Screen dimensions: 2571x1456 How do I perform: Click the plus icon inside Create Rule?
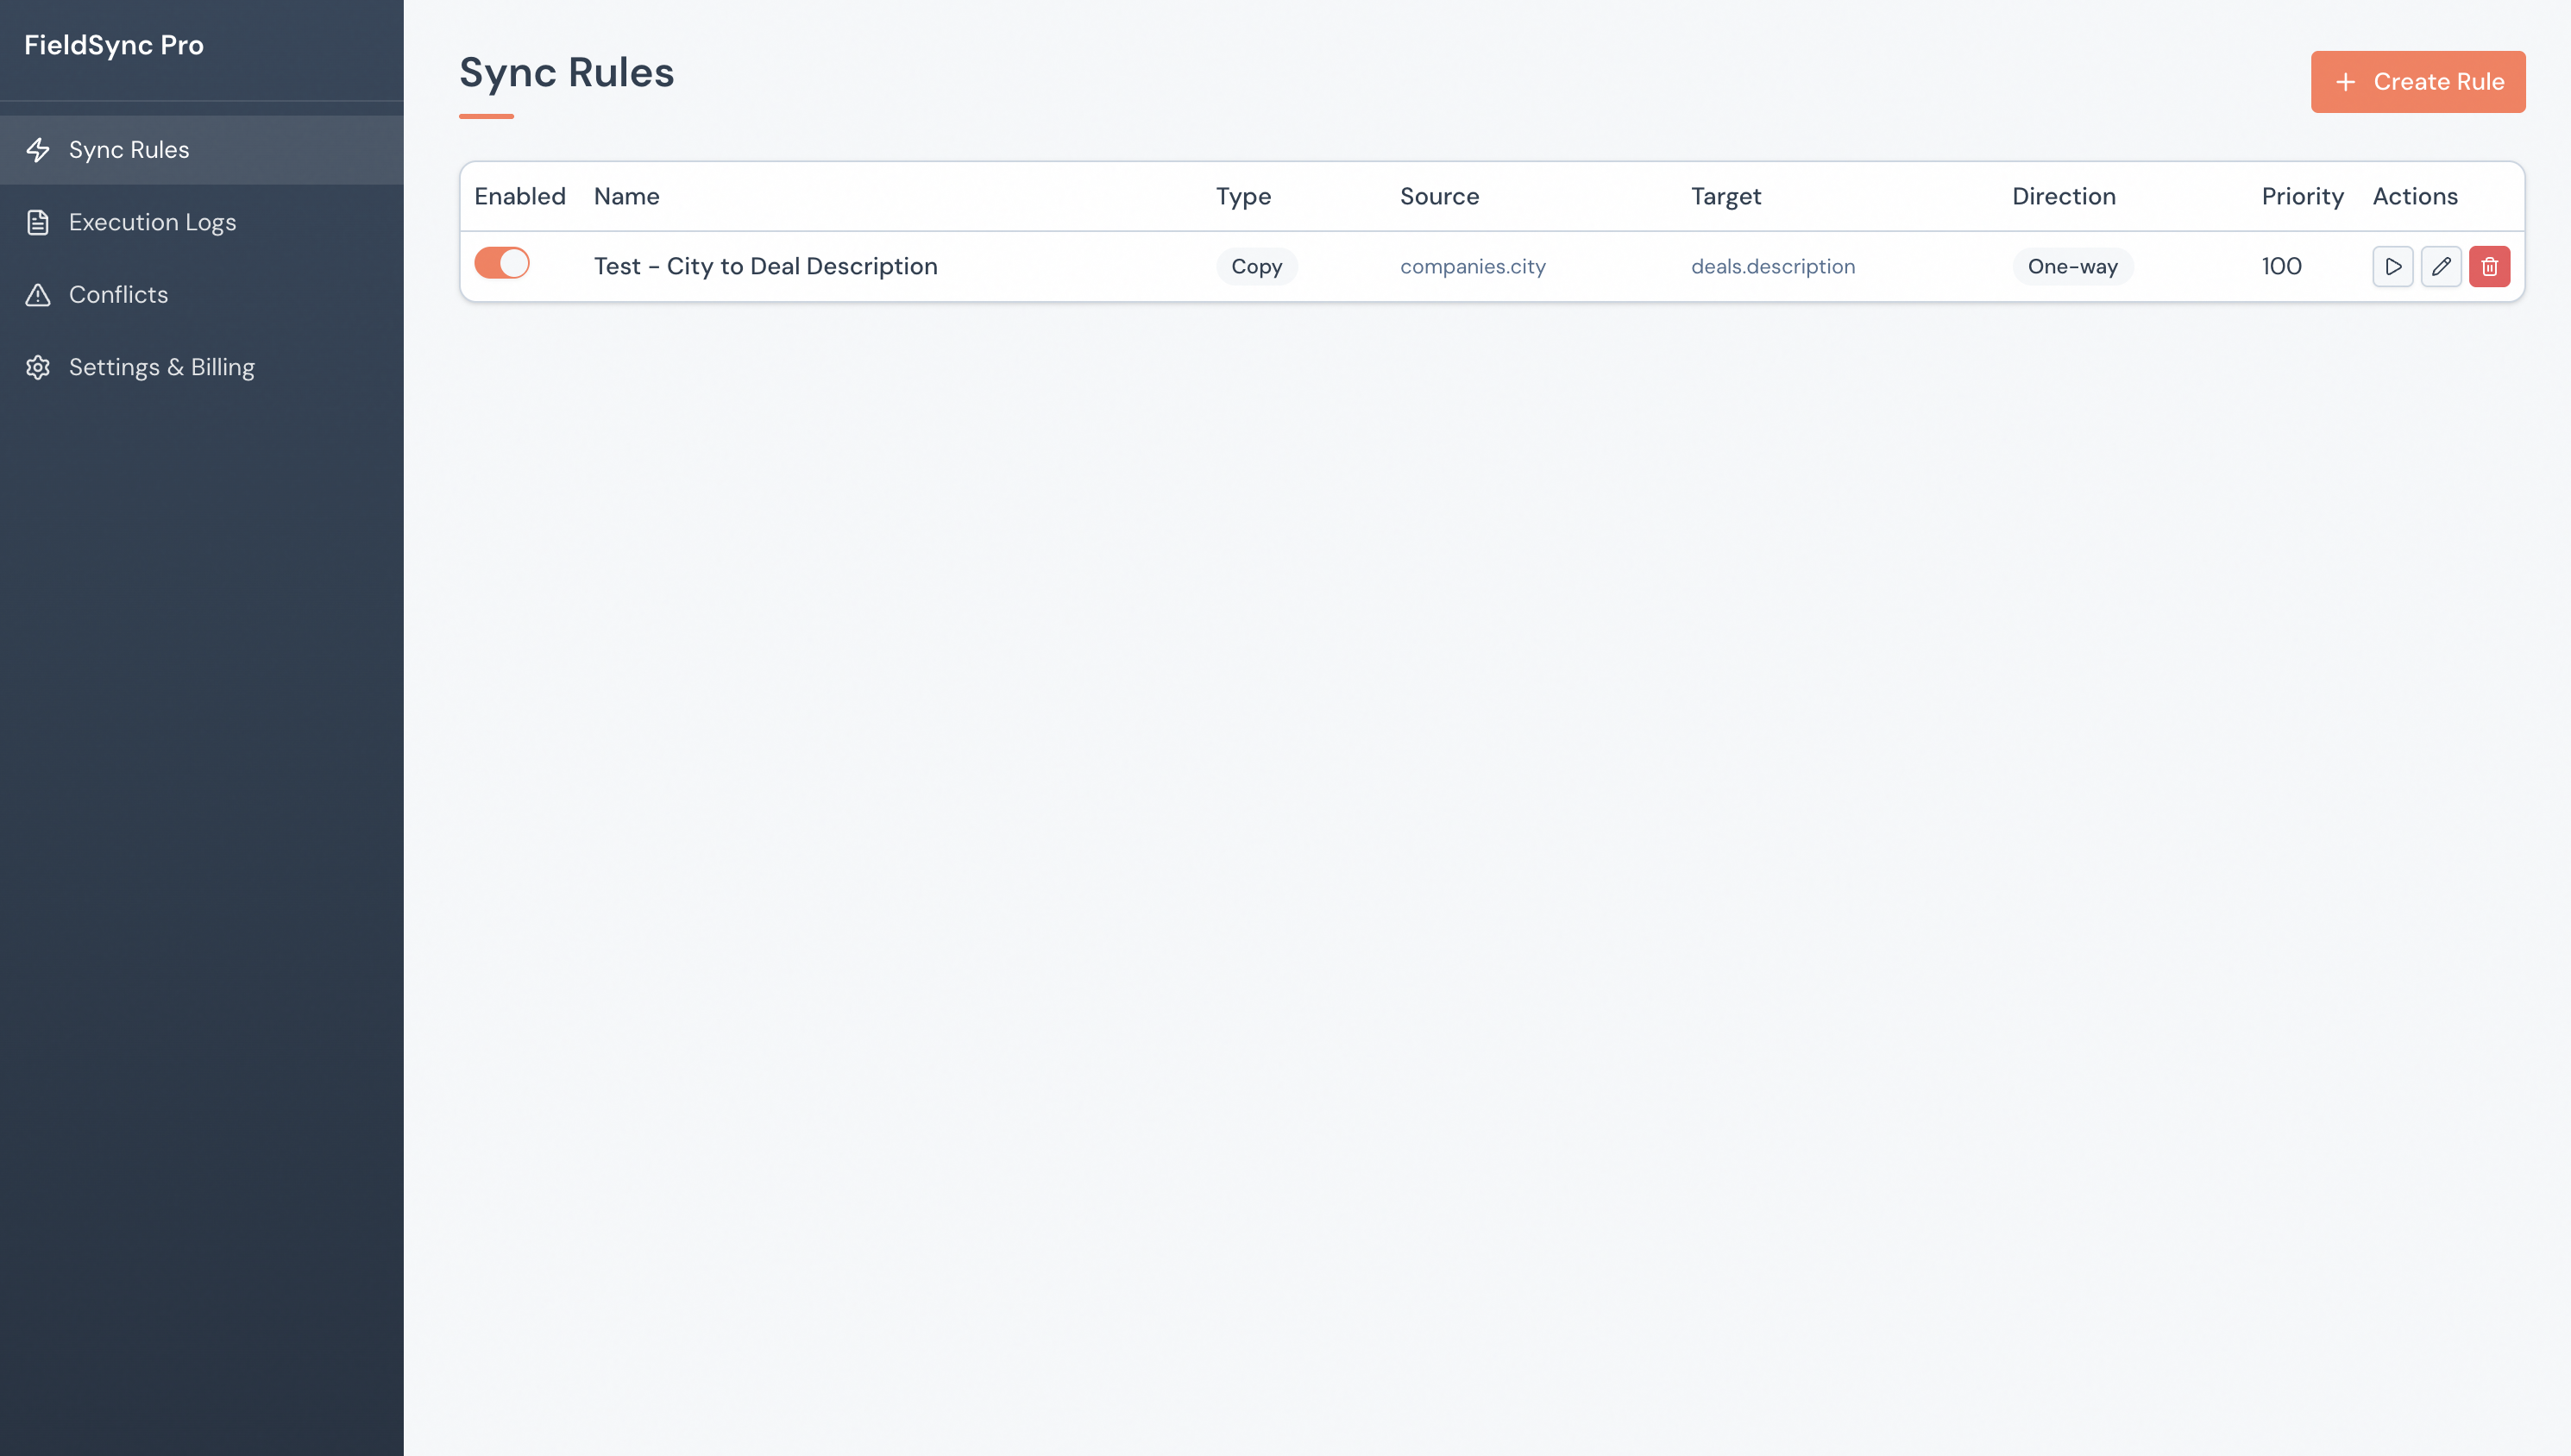[x=2347, y=81]
